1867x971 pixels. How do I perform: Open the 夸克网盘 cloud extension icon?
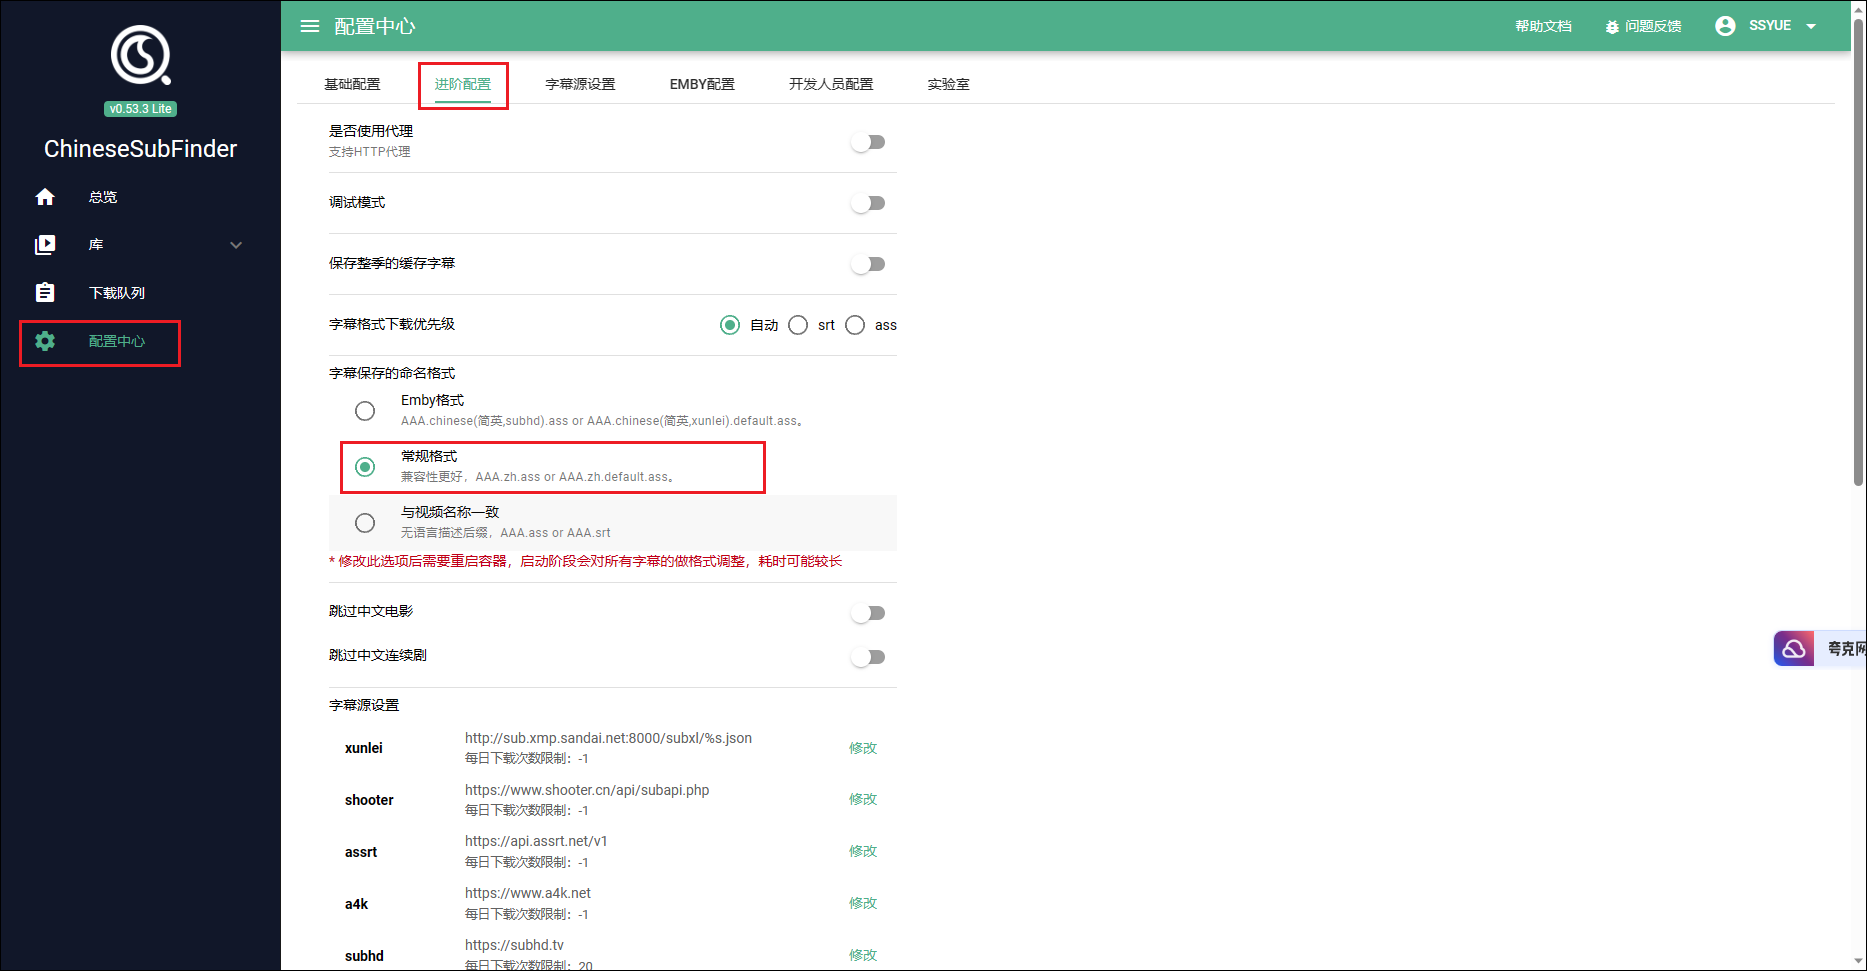1794,649
